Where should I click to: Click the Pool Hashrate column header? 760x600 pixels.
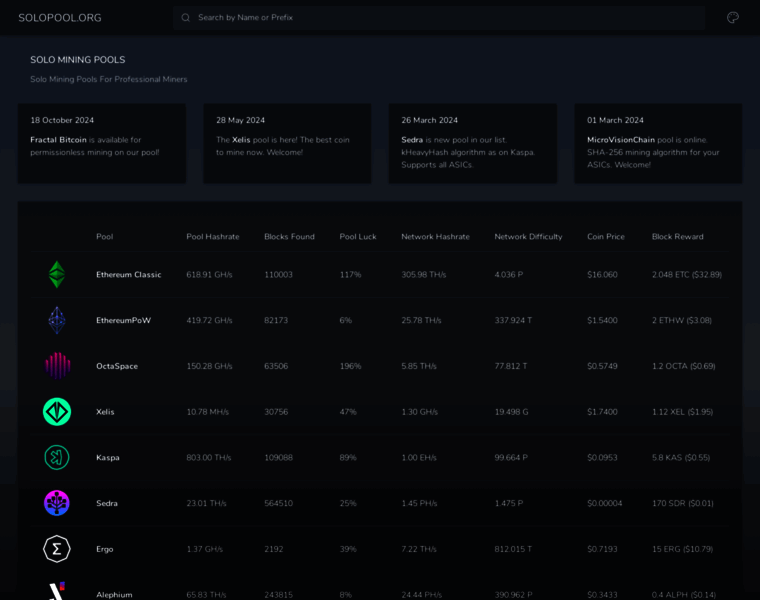point(213,237)
